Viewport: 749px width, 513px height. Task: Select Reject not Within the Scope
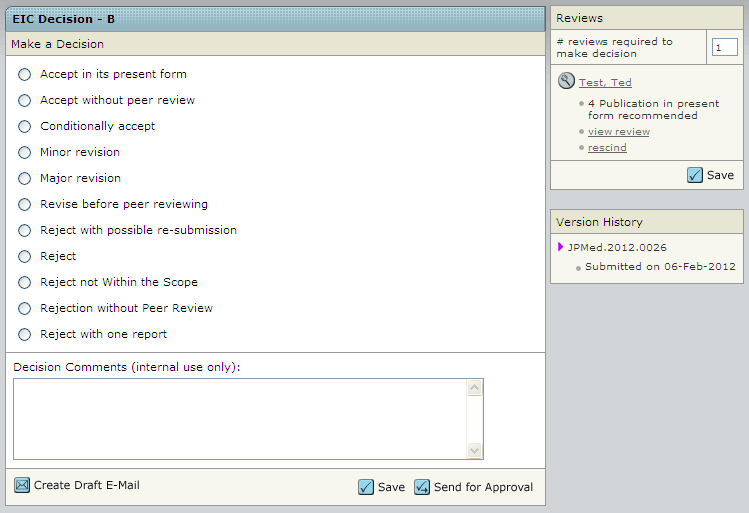pos(25,282)
